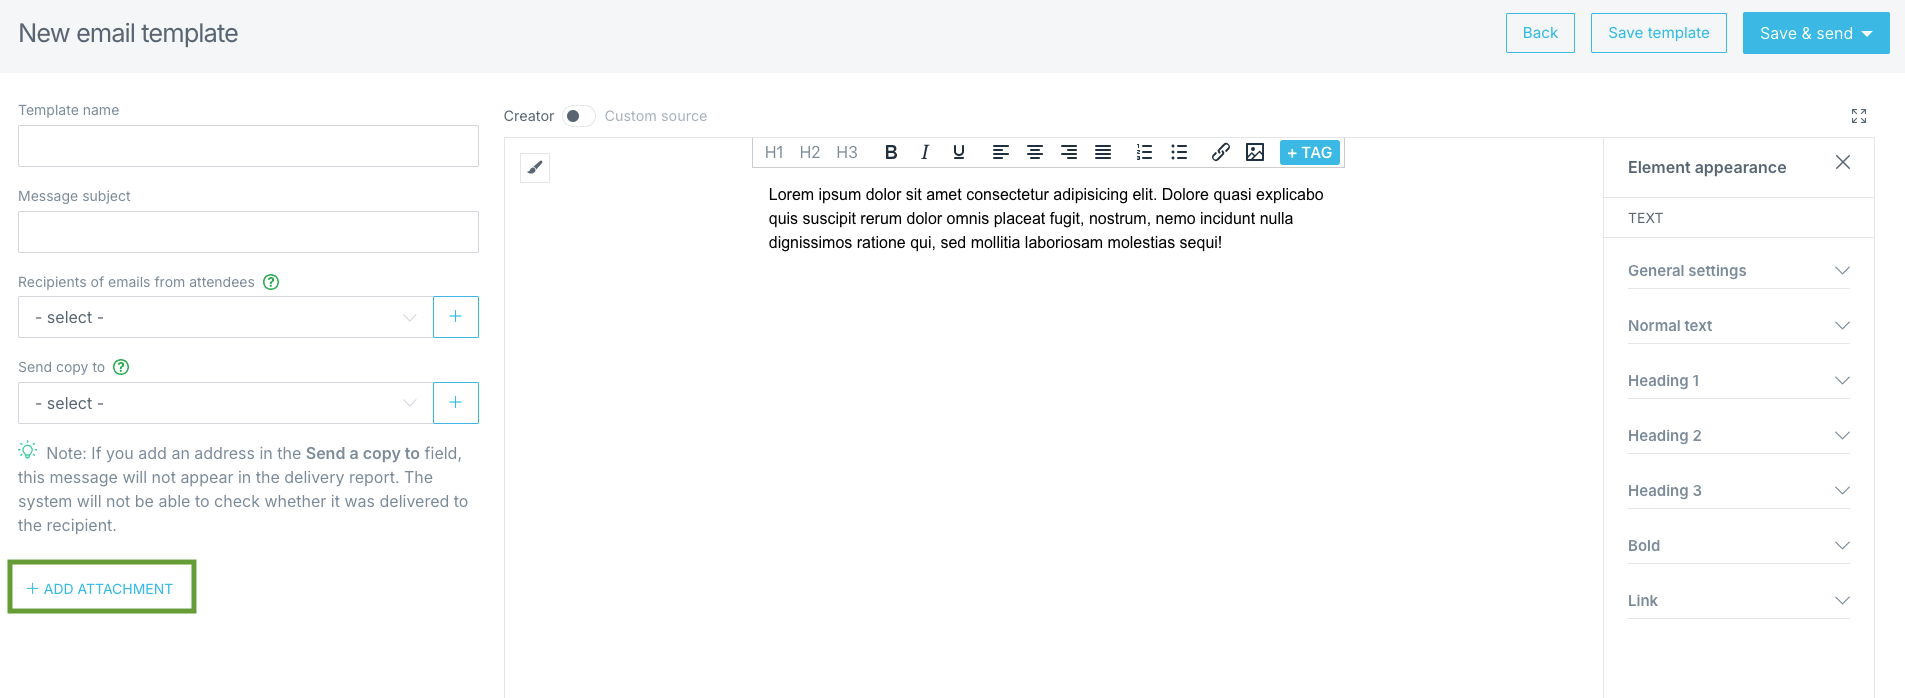The width and height of the screenshot is (1905, 698).
Task: Toggle italic formatting in editor toolbar
Action: [925, 152]
